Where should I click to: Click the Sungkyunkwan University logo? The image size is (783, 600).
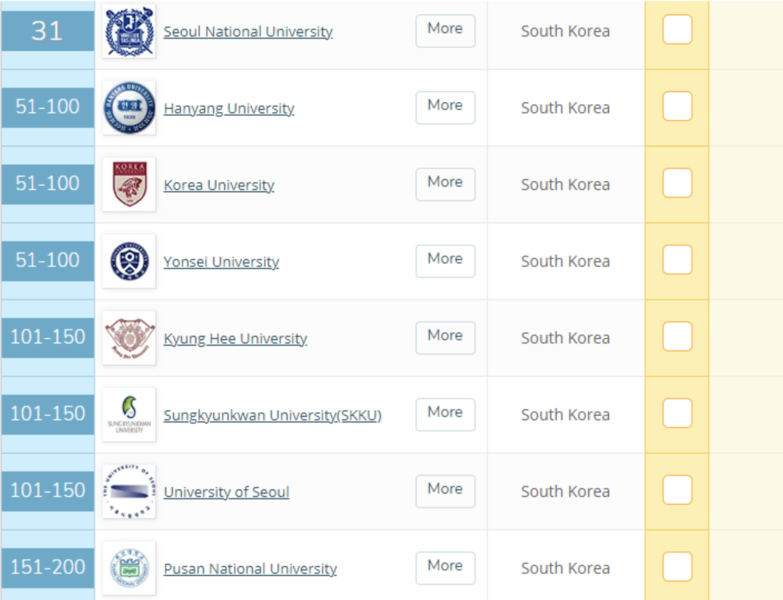coord(129,415)
